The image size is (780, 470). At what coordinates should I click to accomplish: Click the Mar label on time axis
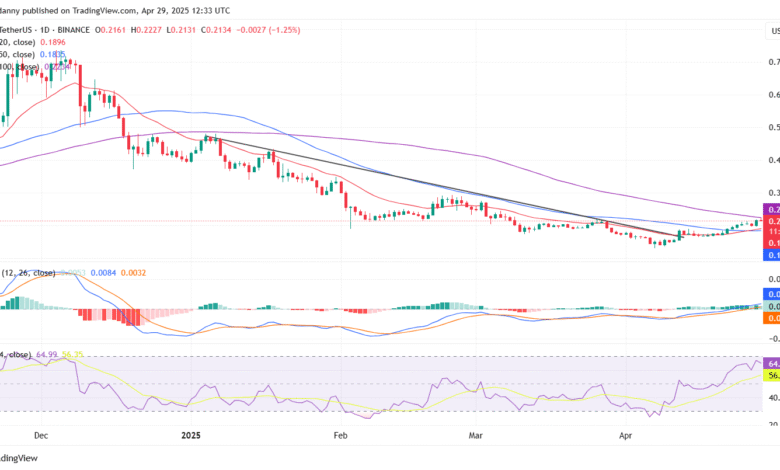click(x=474, y=437)
